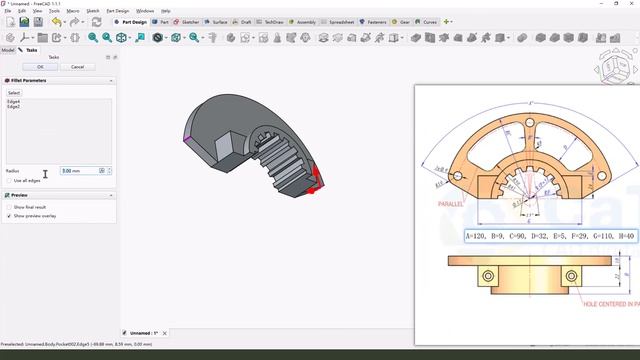
Task: Click OK to apply the fillet
Action: tap(40, 67)
